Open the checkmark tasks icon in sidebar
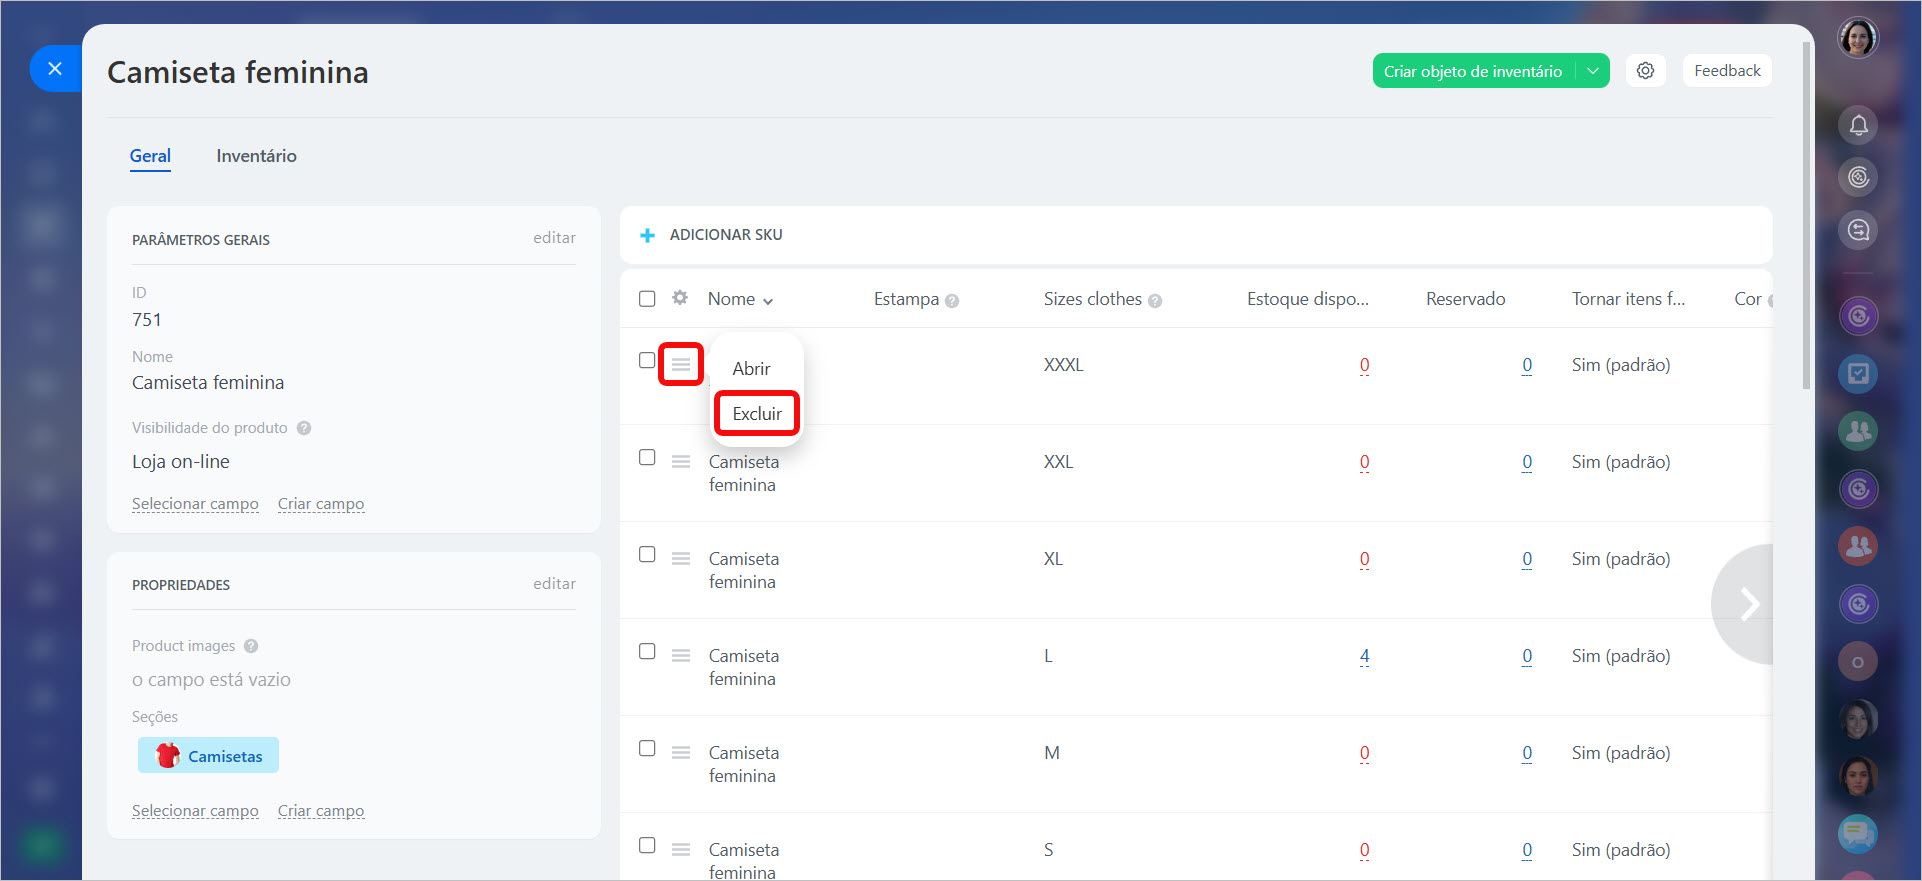 (1858, 374)
